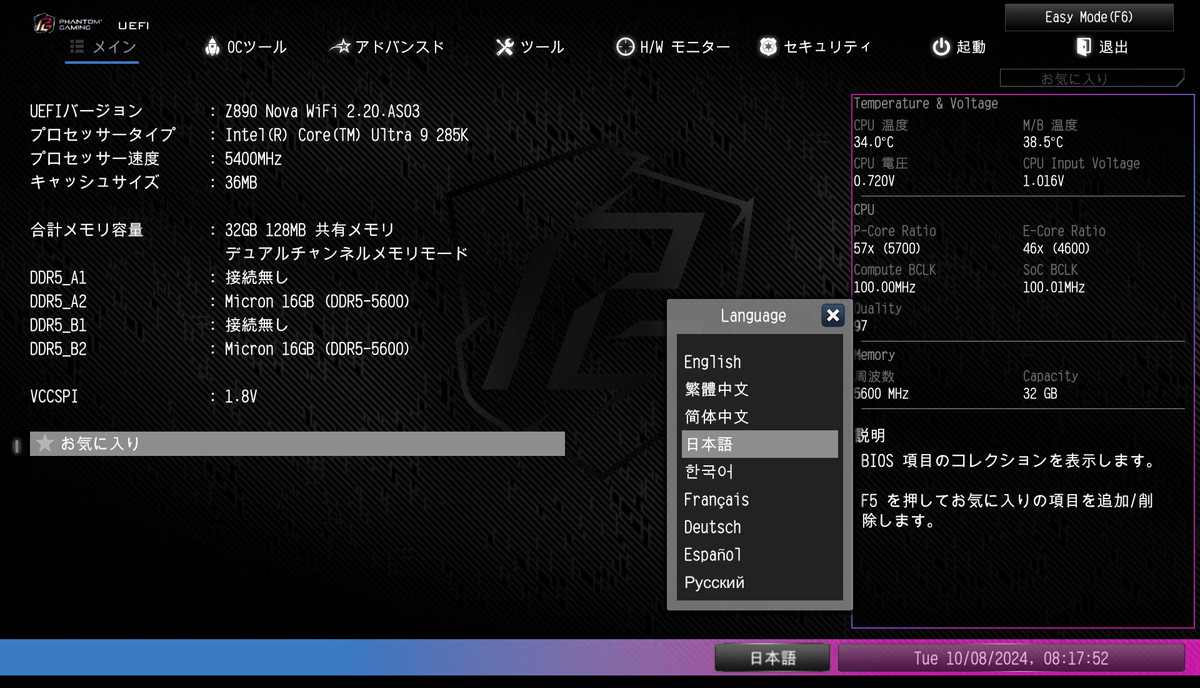This screenshot has width=1200, height=688.
Task: Click the DDR5_A2 label
Action: [58, 302]
